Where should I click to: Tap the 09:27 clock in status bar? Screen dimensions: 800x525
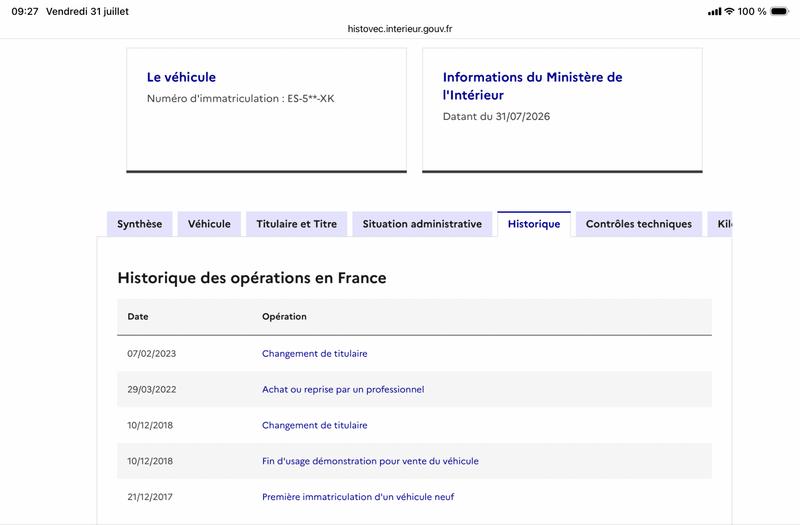tap(25, 11)
